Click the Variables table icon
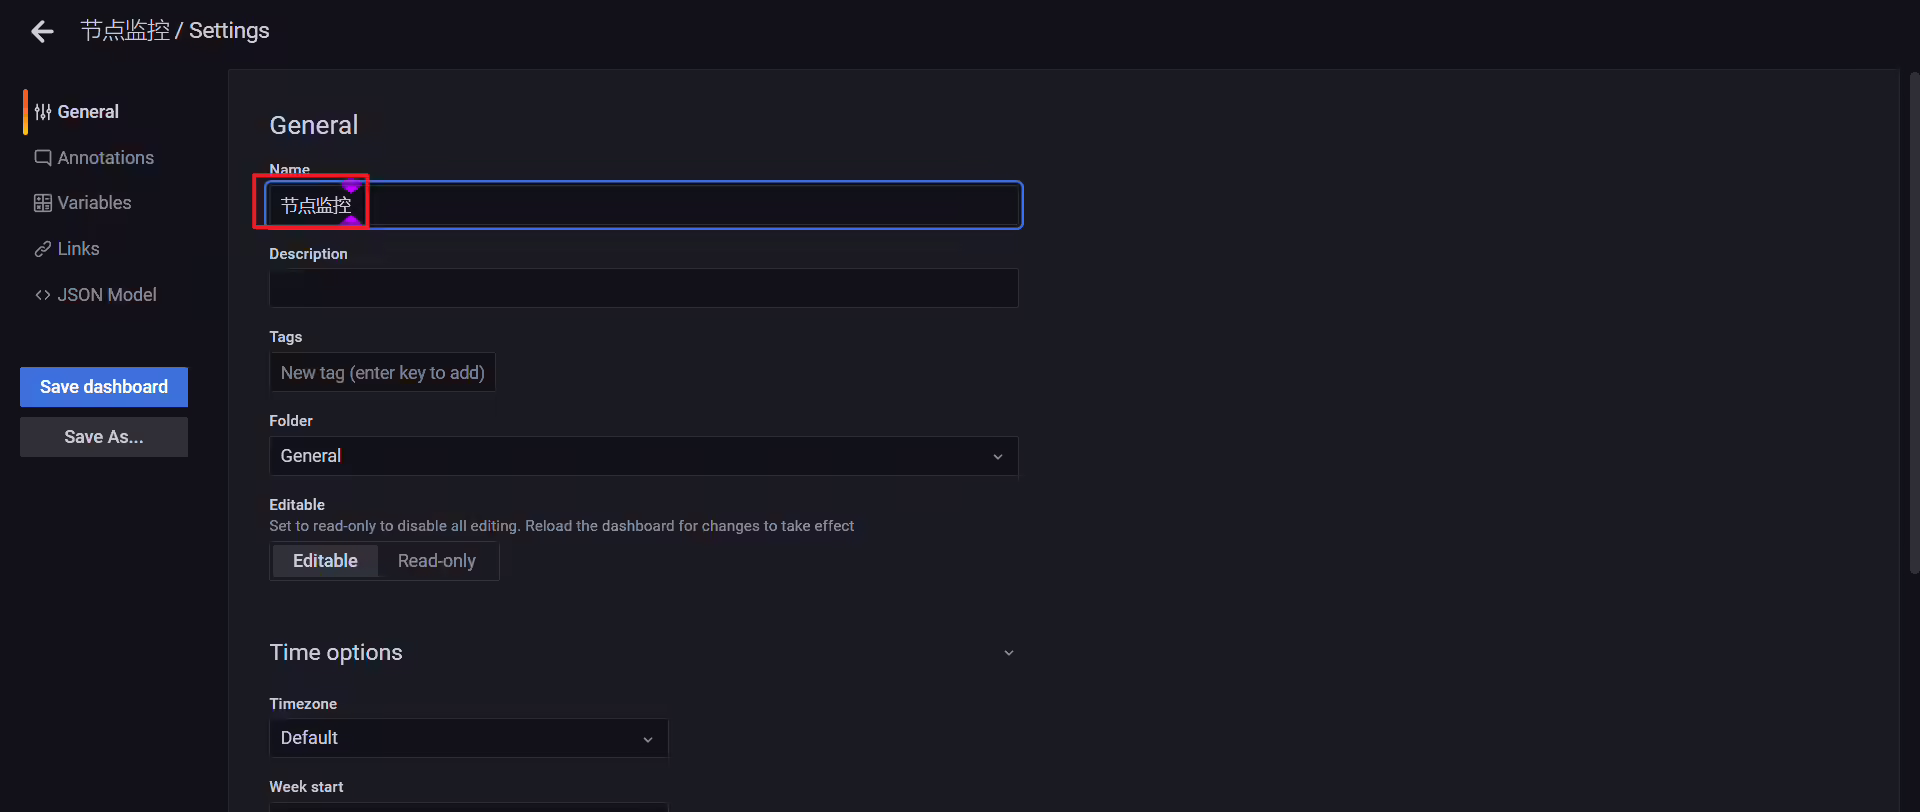Image resolution: width=1920 pixels, height=812 pixels. point(43,203)
